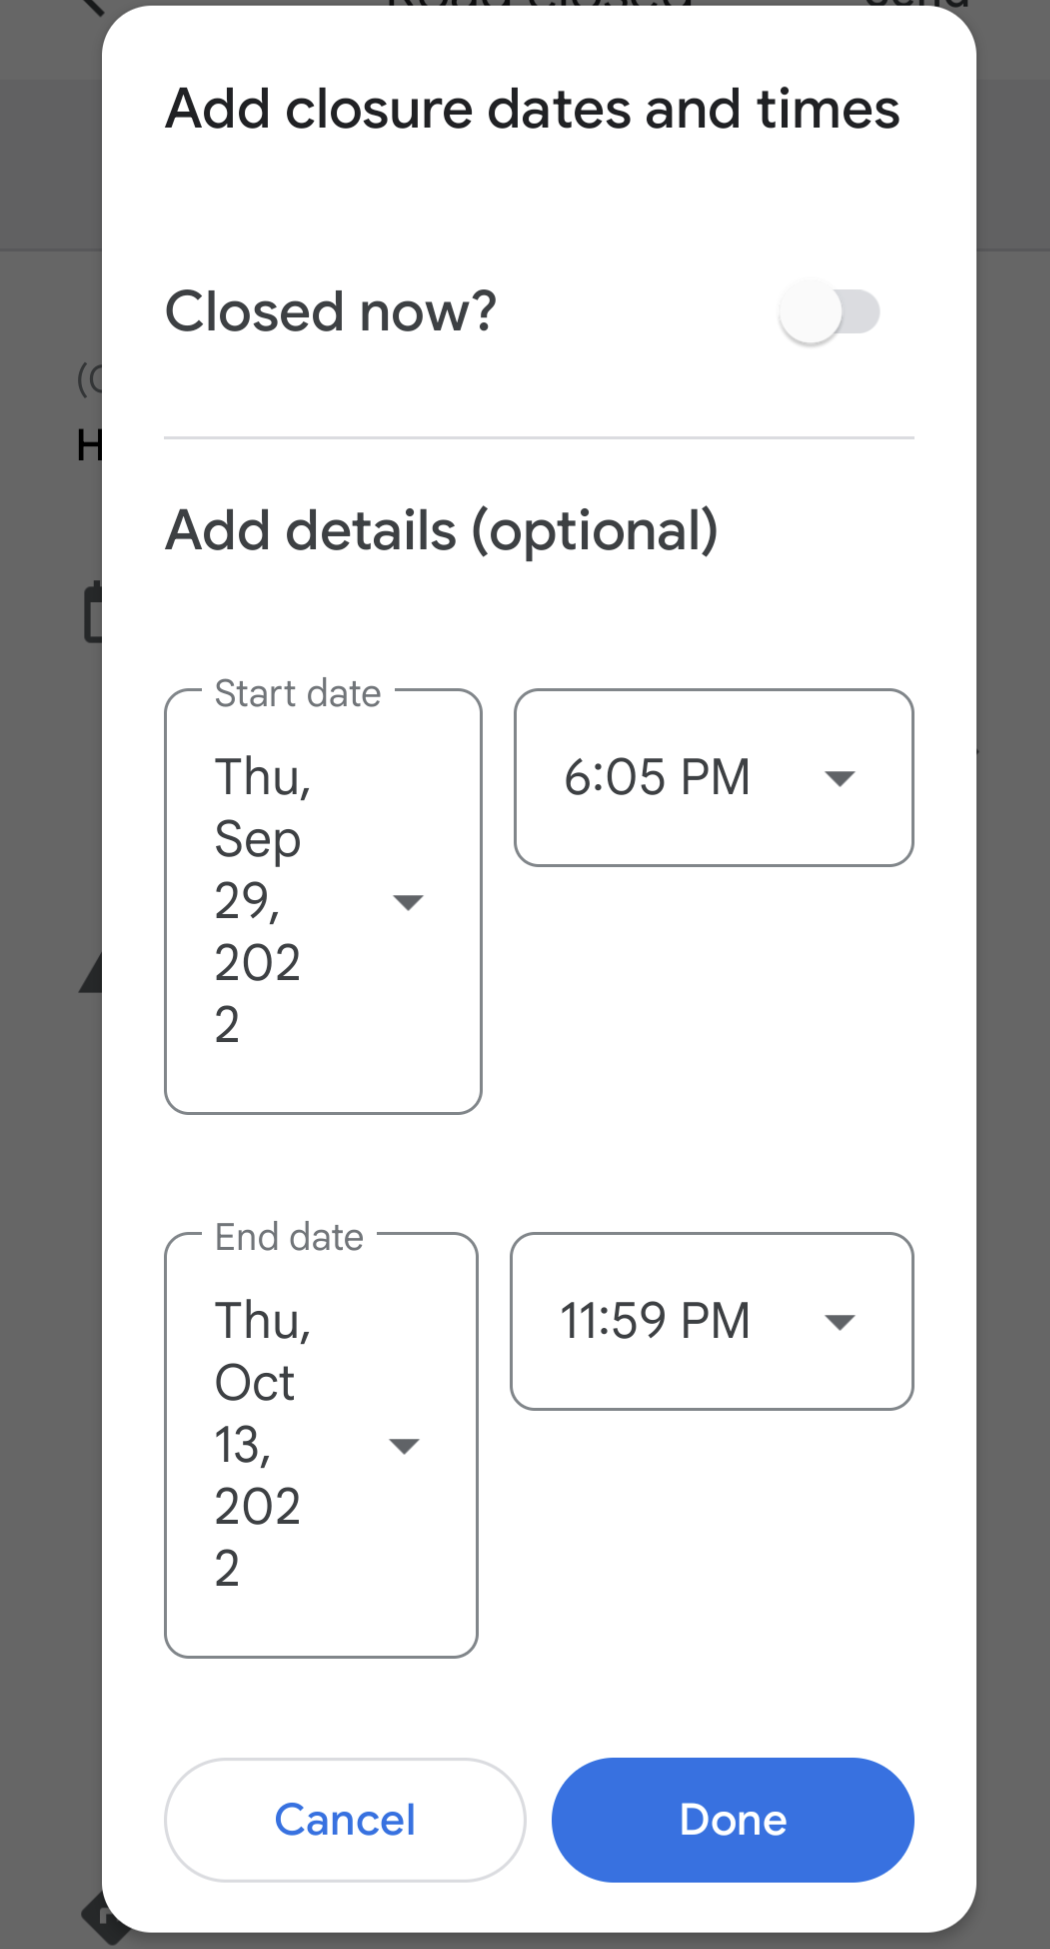Viewport: 1050px width, 1949px height.
Task: Open the 6:05 PM start time dropdown arrow
Action: 839,778
